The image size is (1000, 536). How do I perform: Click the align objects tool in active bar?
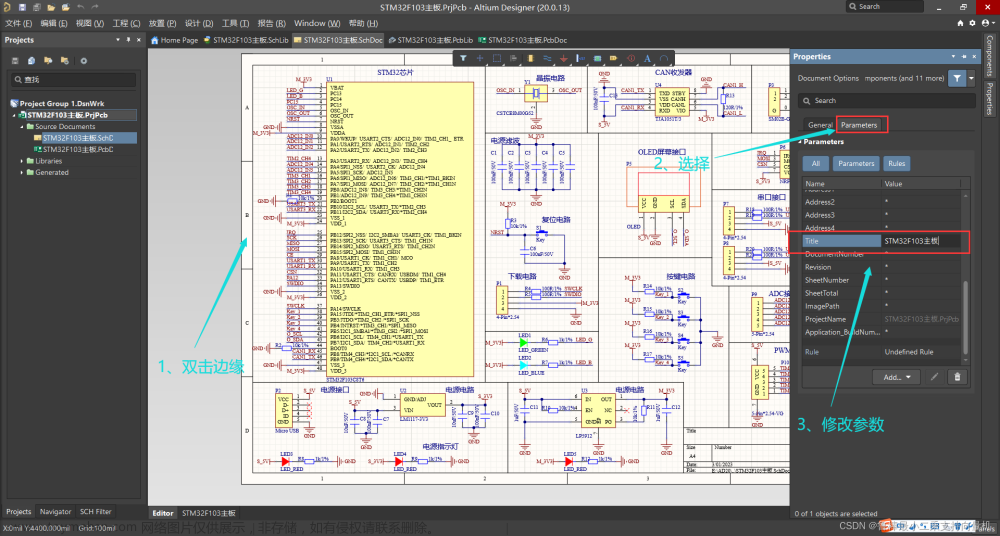point(513,58)
